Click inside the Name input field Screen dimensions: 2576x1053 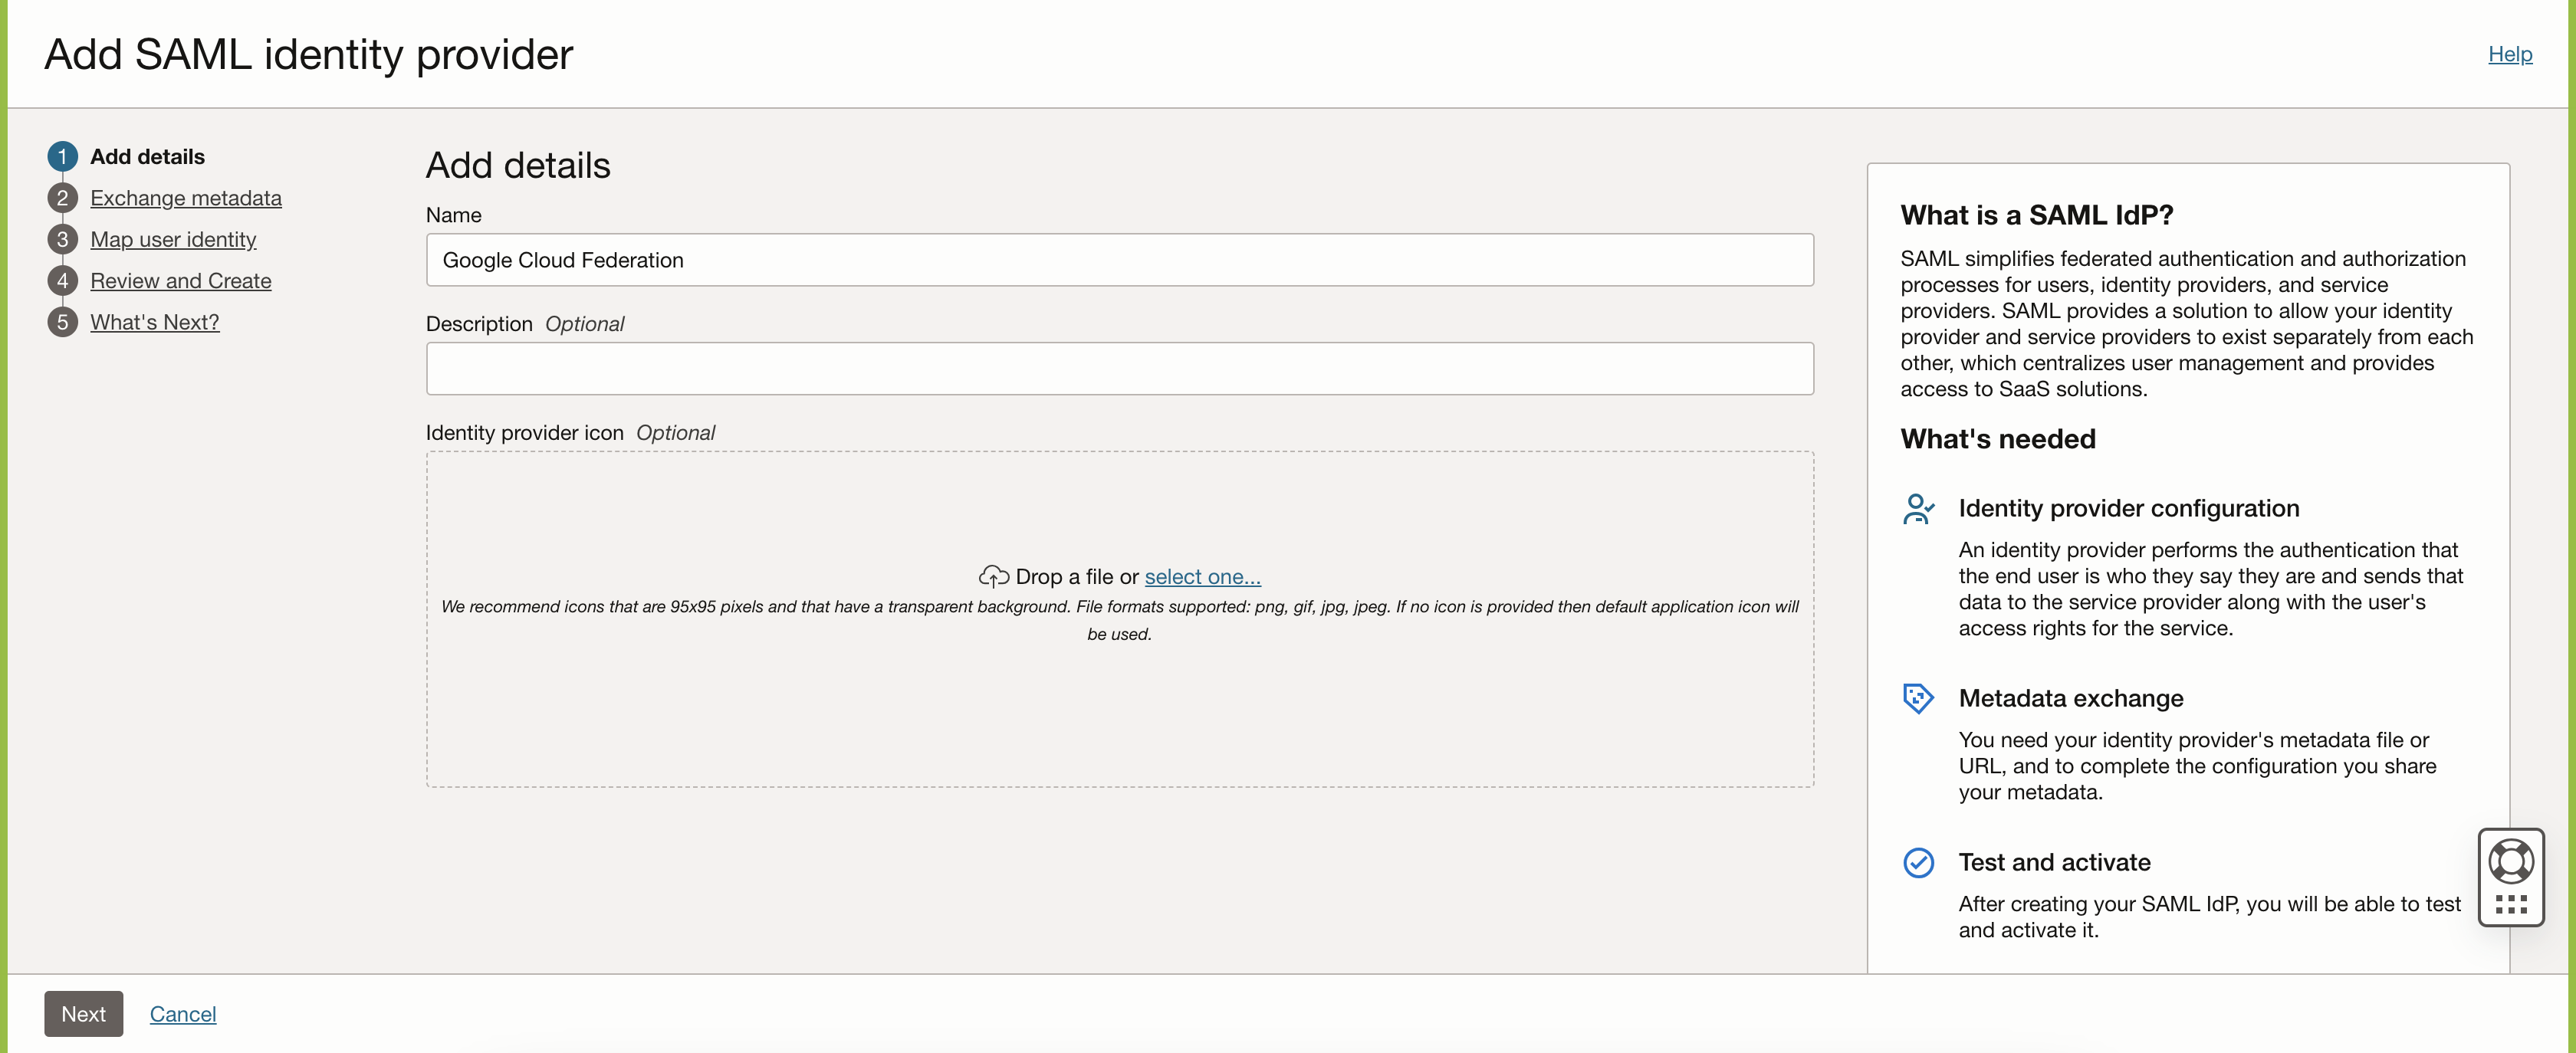[1120, 260]
